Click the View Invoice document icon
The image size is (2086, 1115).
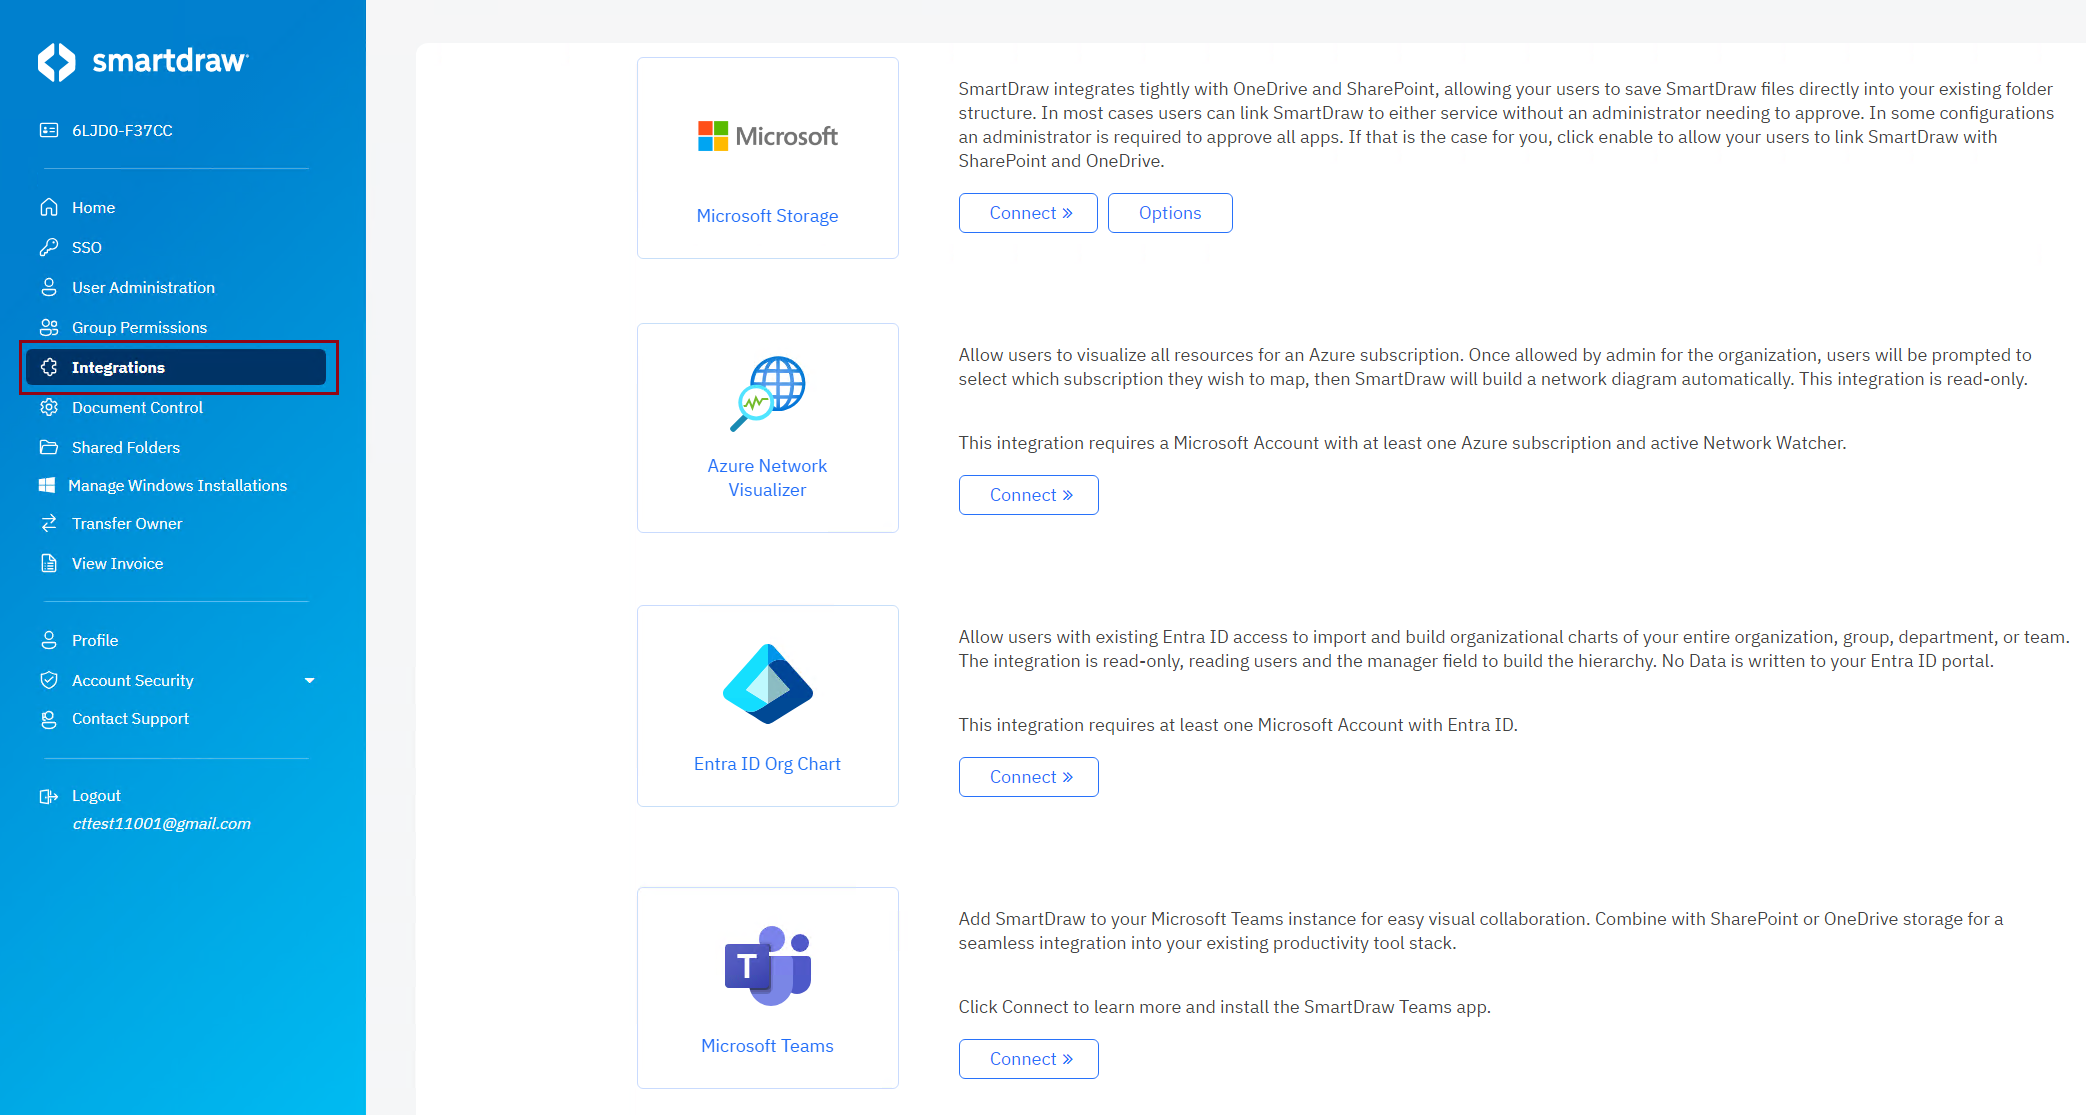point(48,563)
